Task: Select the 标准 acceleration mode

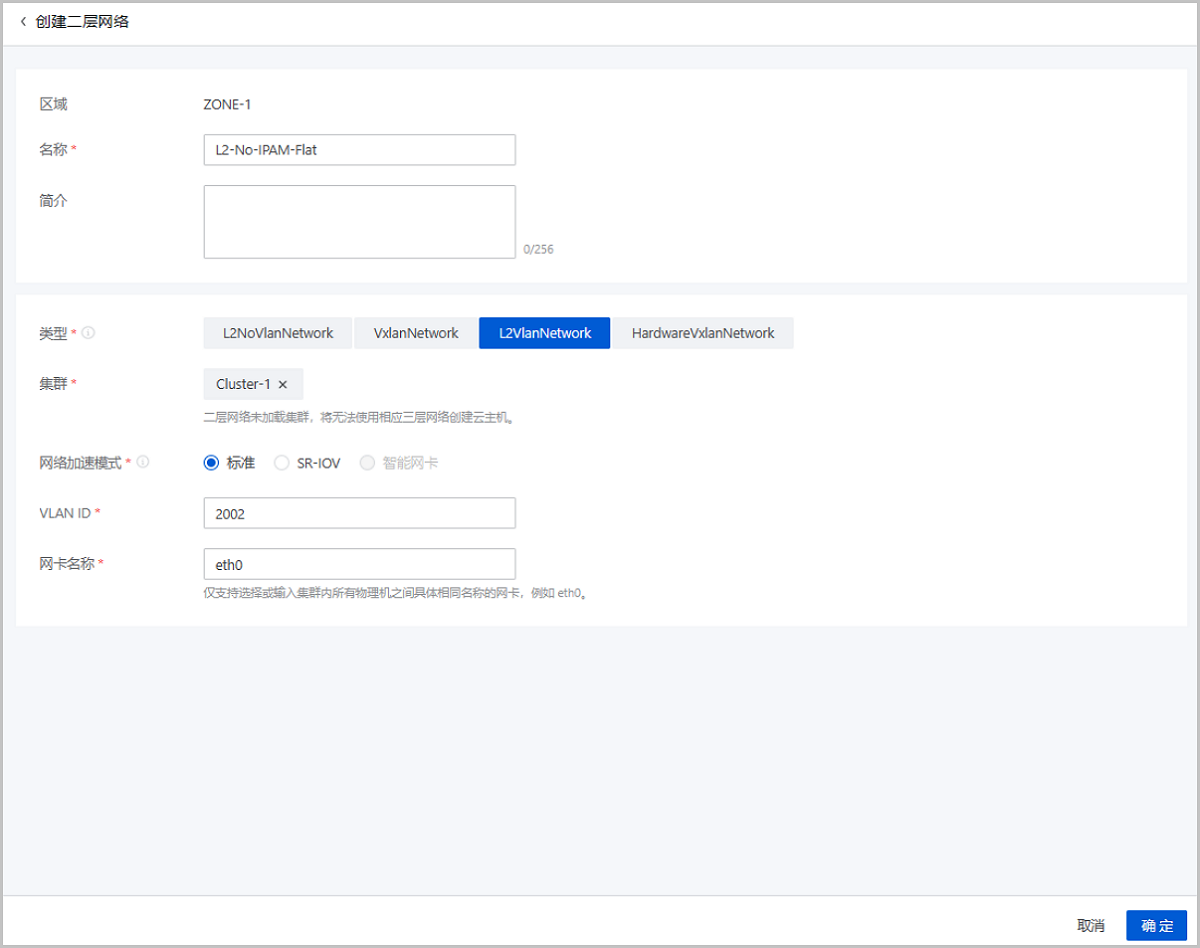Action: [x=210, y=462]
